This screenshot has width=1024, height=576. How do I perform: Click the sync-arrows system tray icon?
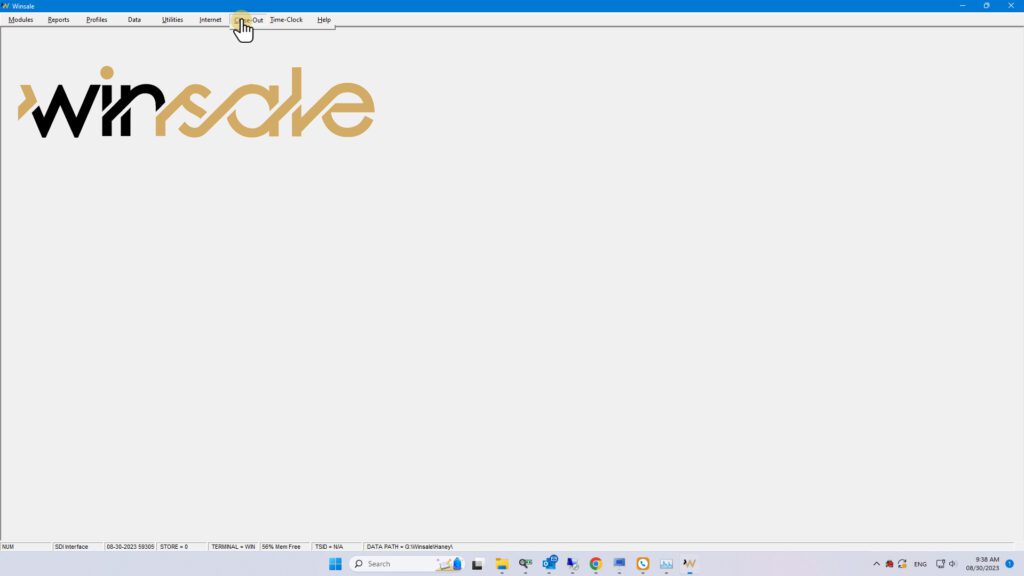[x=903, y=564]
